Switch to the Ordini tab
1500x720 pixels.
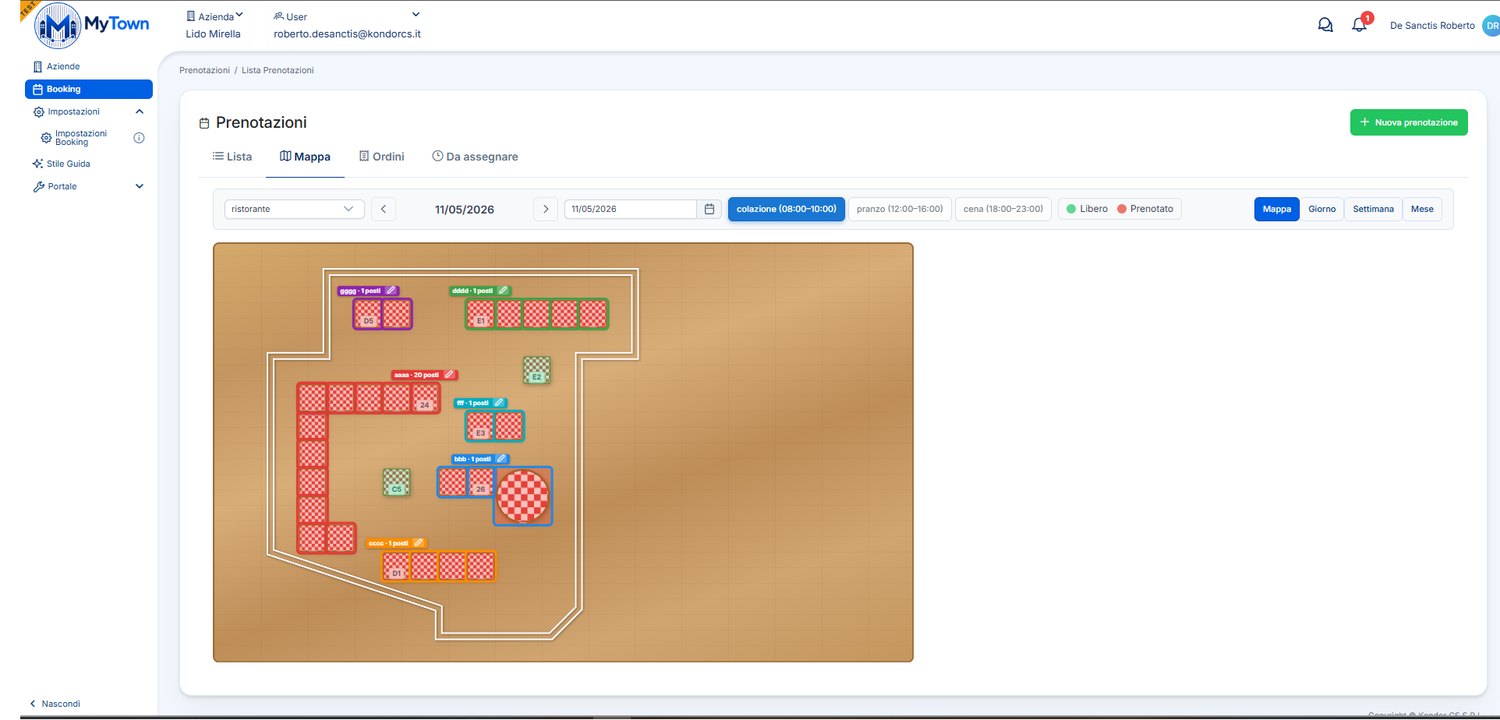pyautogui.click(x=381, y=157)
